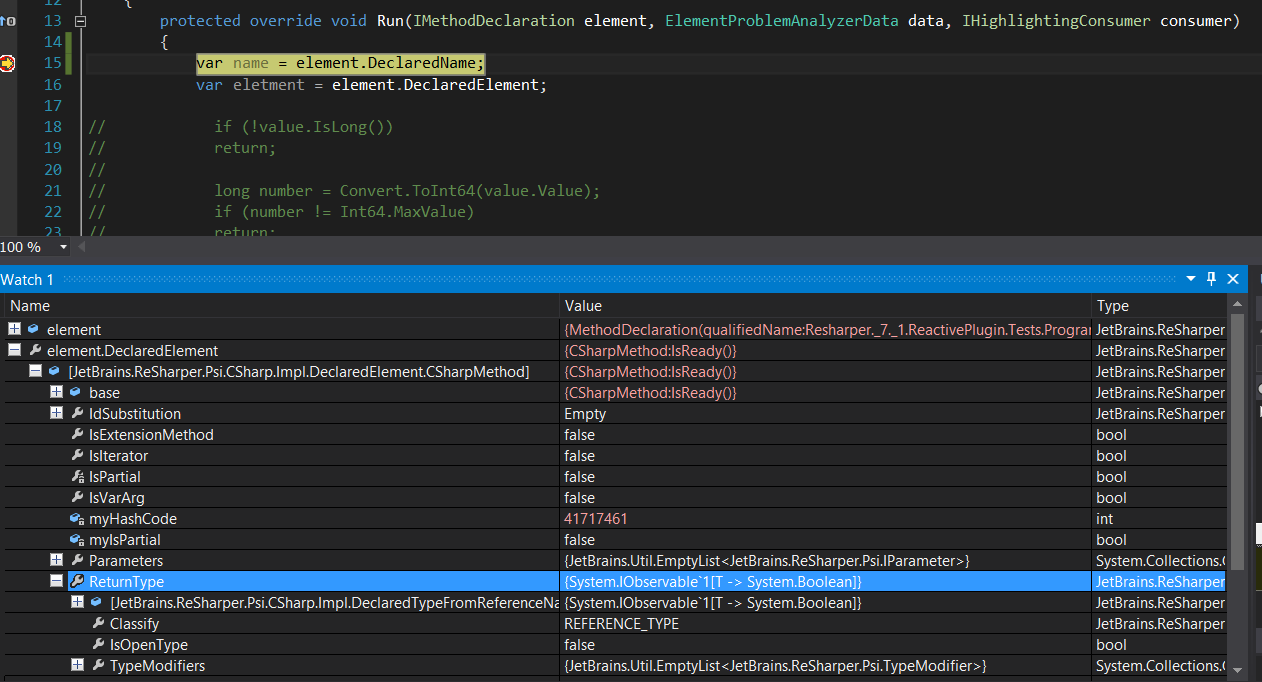1262x682 pixels.
Task: Collapse the ReturnType node
Action: [x=56, y=581]
